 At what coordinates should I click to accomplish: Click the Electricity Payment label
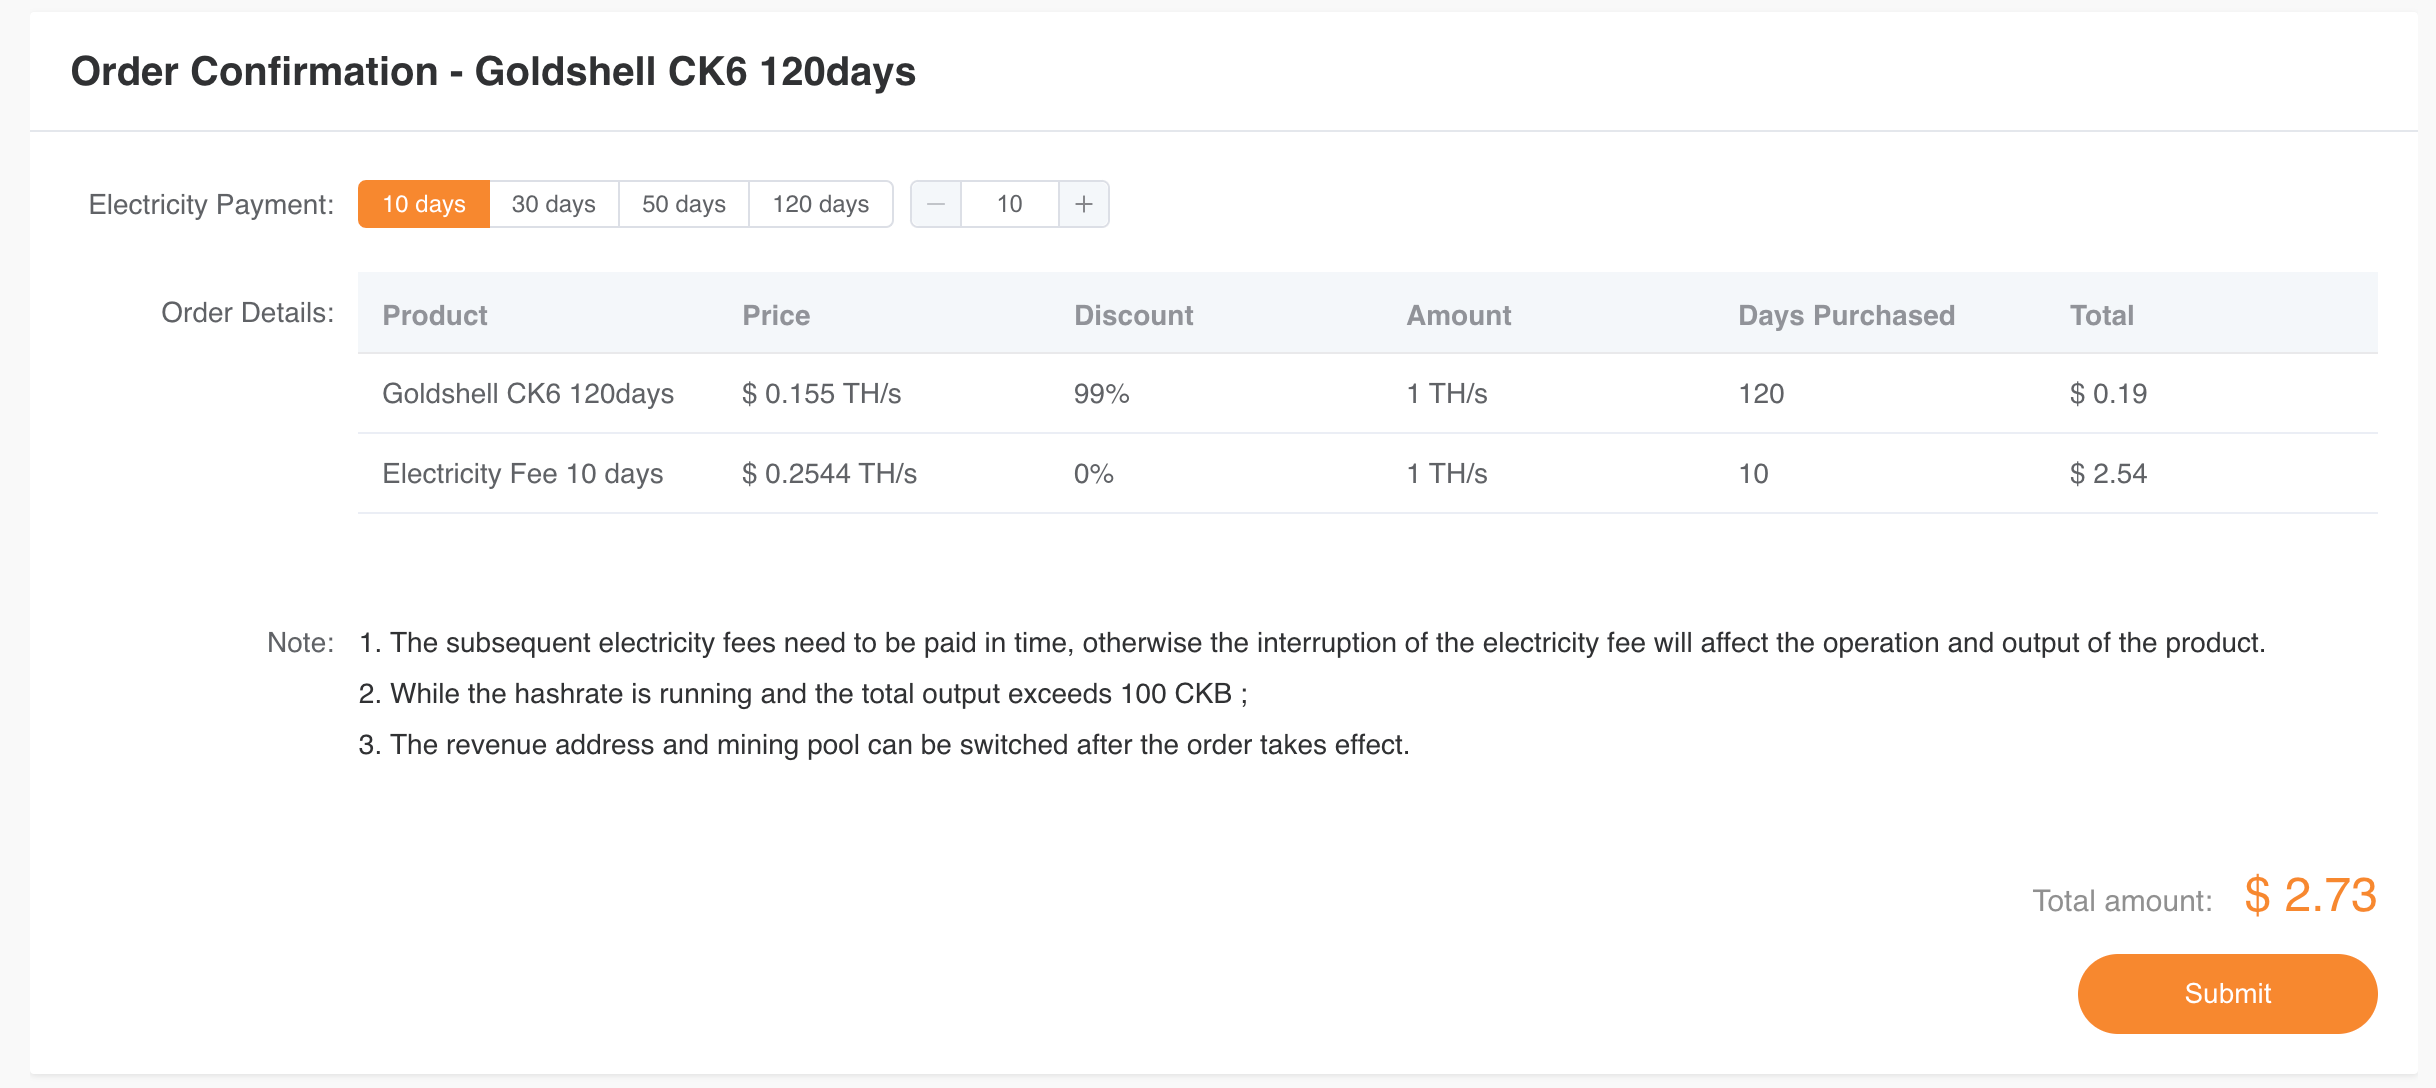211,204
